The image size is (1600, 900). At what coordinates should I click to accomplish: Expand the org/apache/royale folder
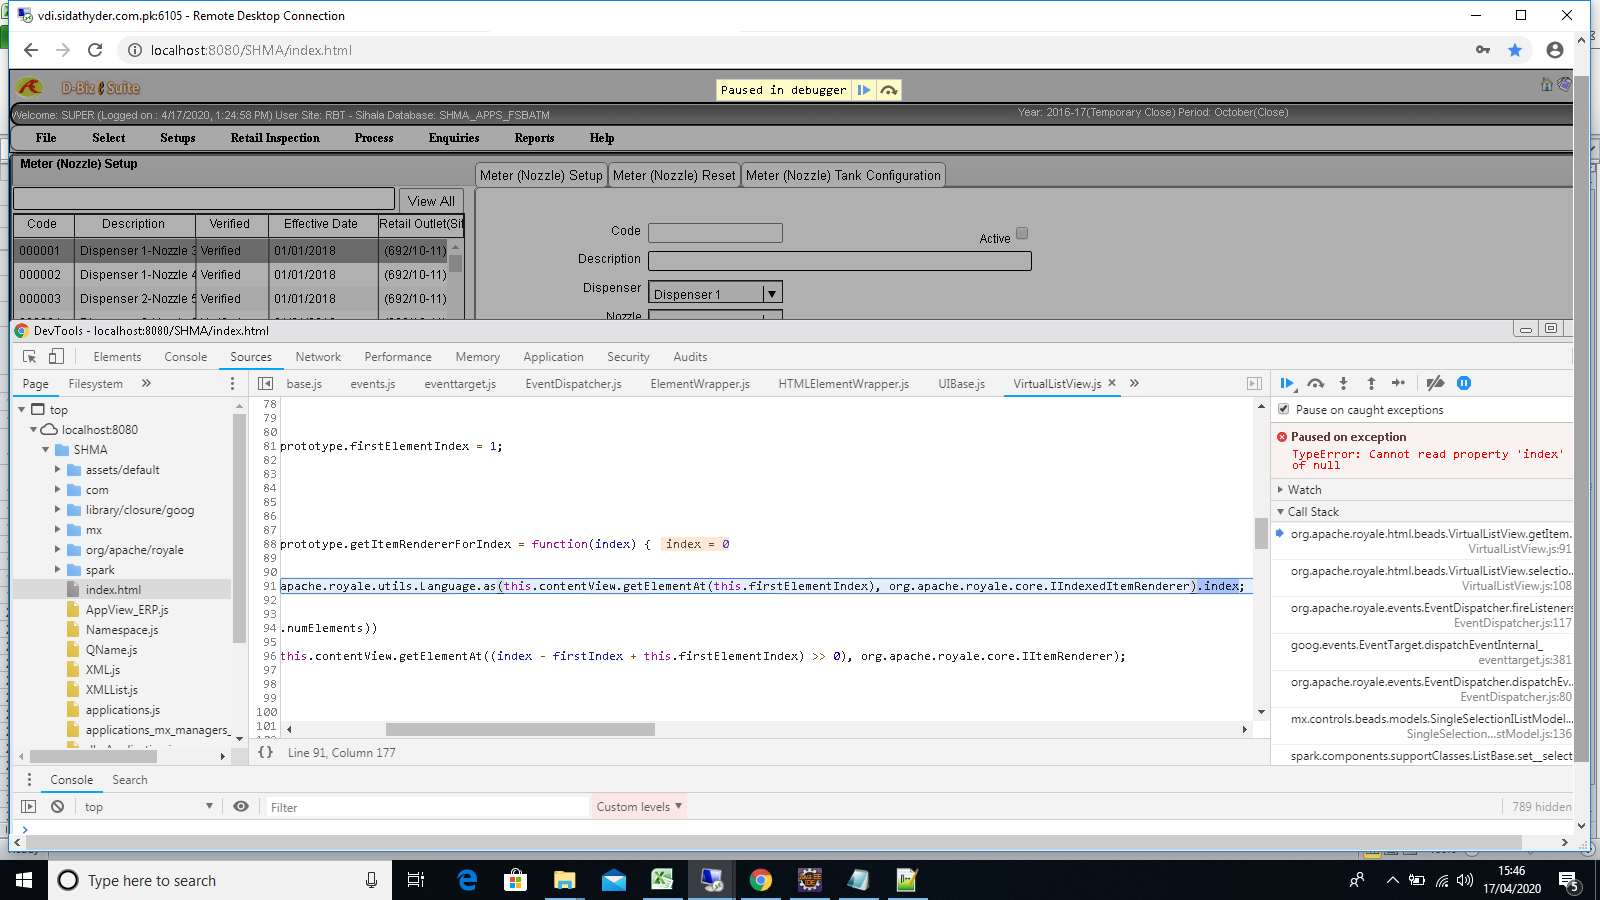[58, 549]
